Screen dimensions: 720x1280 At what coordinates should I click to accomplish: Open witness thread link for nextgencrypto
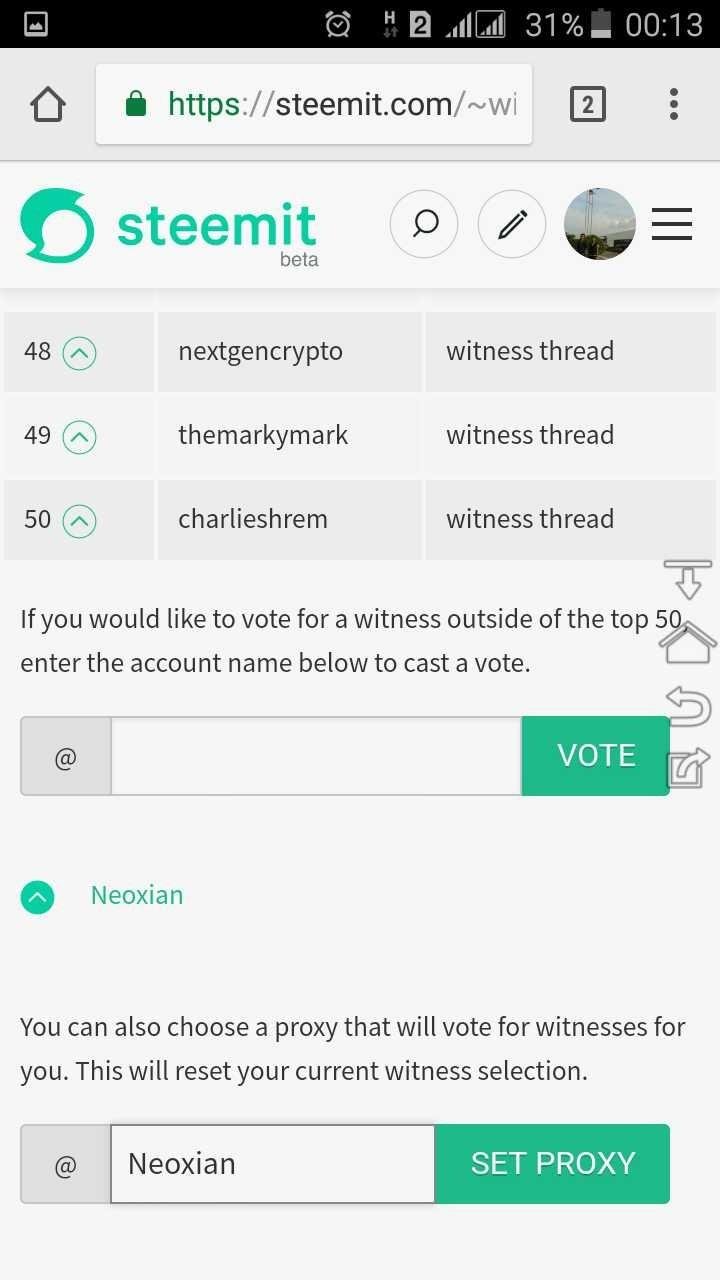[530, 352]
